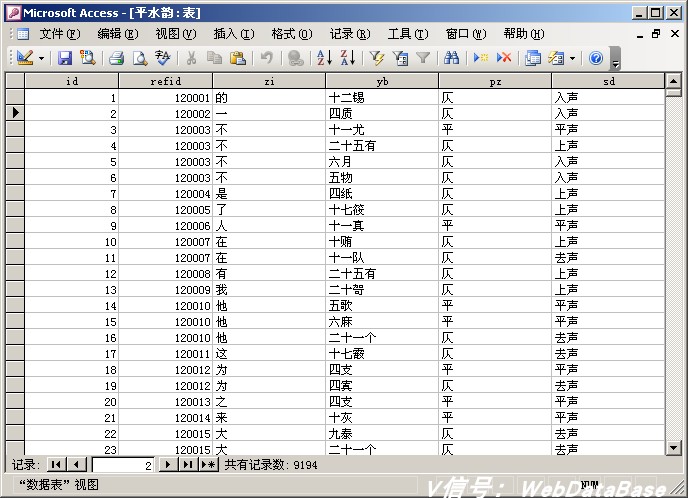Open print preview
This screenshot has width=688, height=498.
click(x=140, y=57)
